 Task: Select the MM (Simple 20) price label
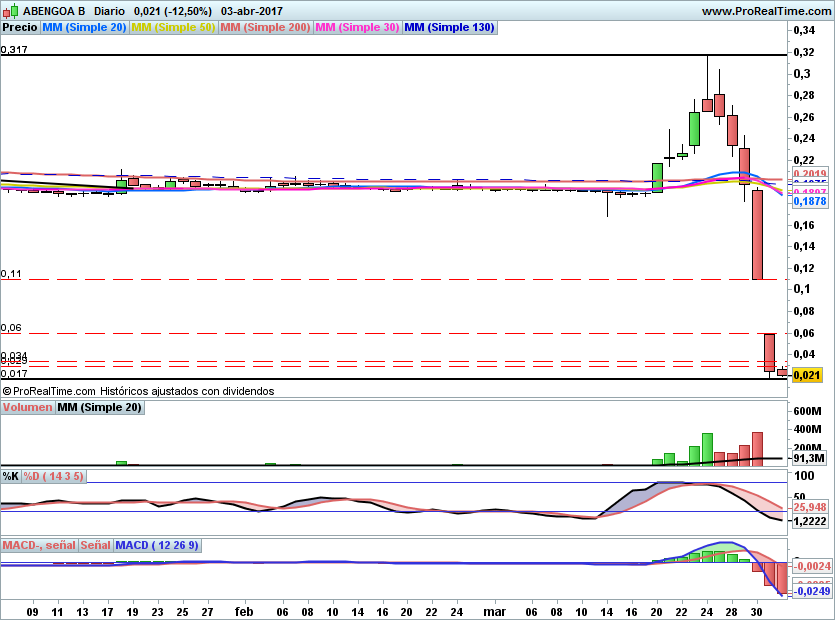click(x=84, y=27)
